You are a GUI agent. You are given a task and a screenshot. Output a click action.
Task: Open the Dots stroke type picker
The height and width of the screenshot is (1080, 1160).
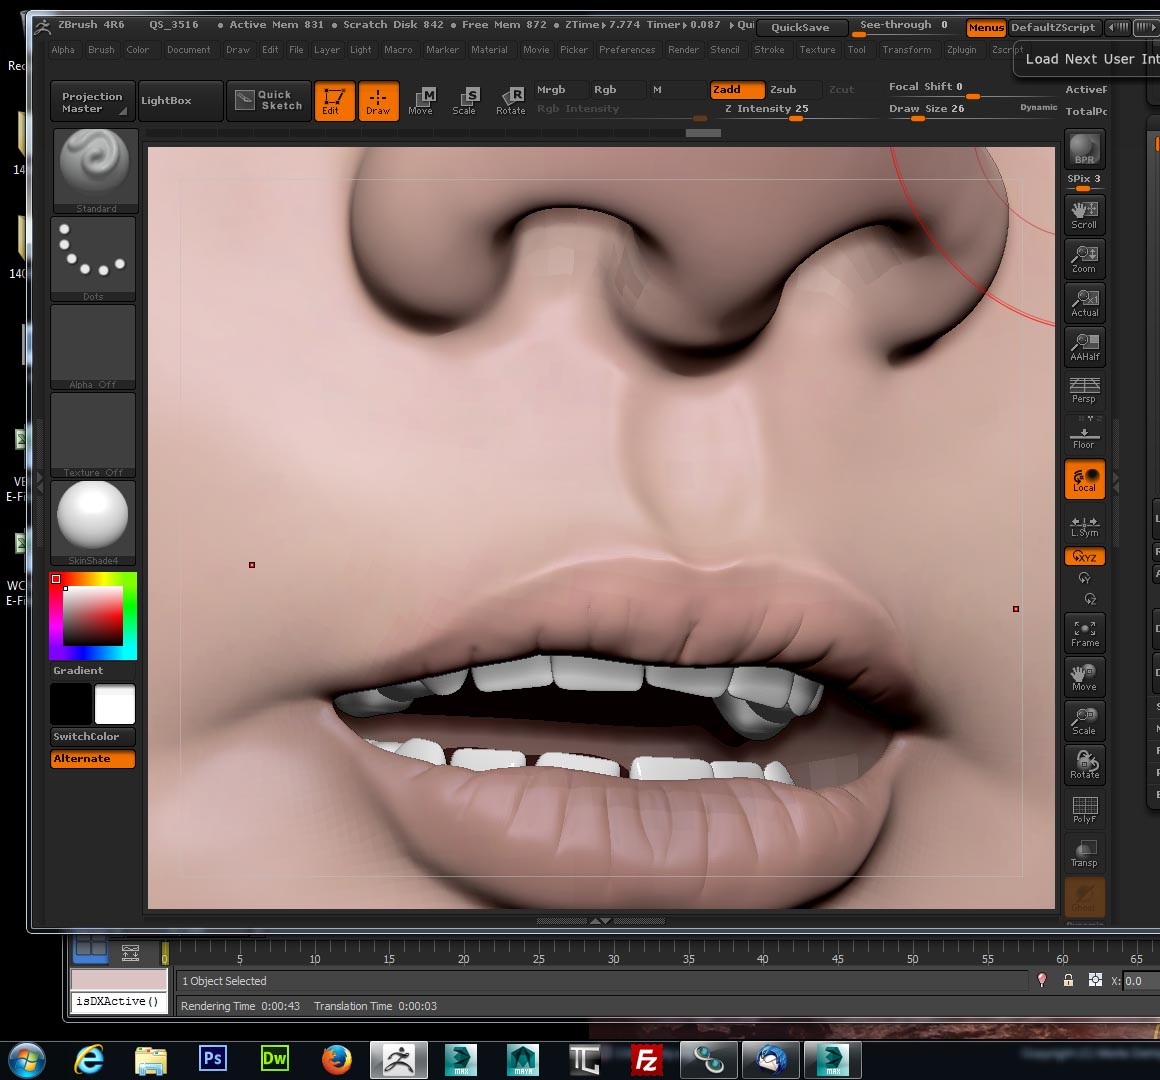[x=93, y=258]
